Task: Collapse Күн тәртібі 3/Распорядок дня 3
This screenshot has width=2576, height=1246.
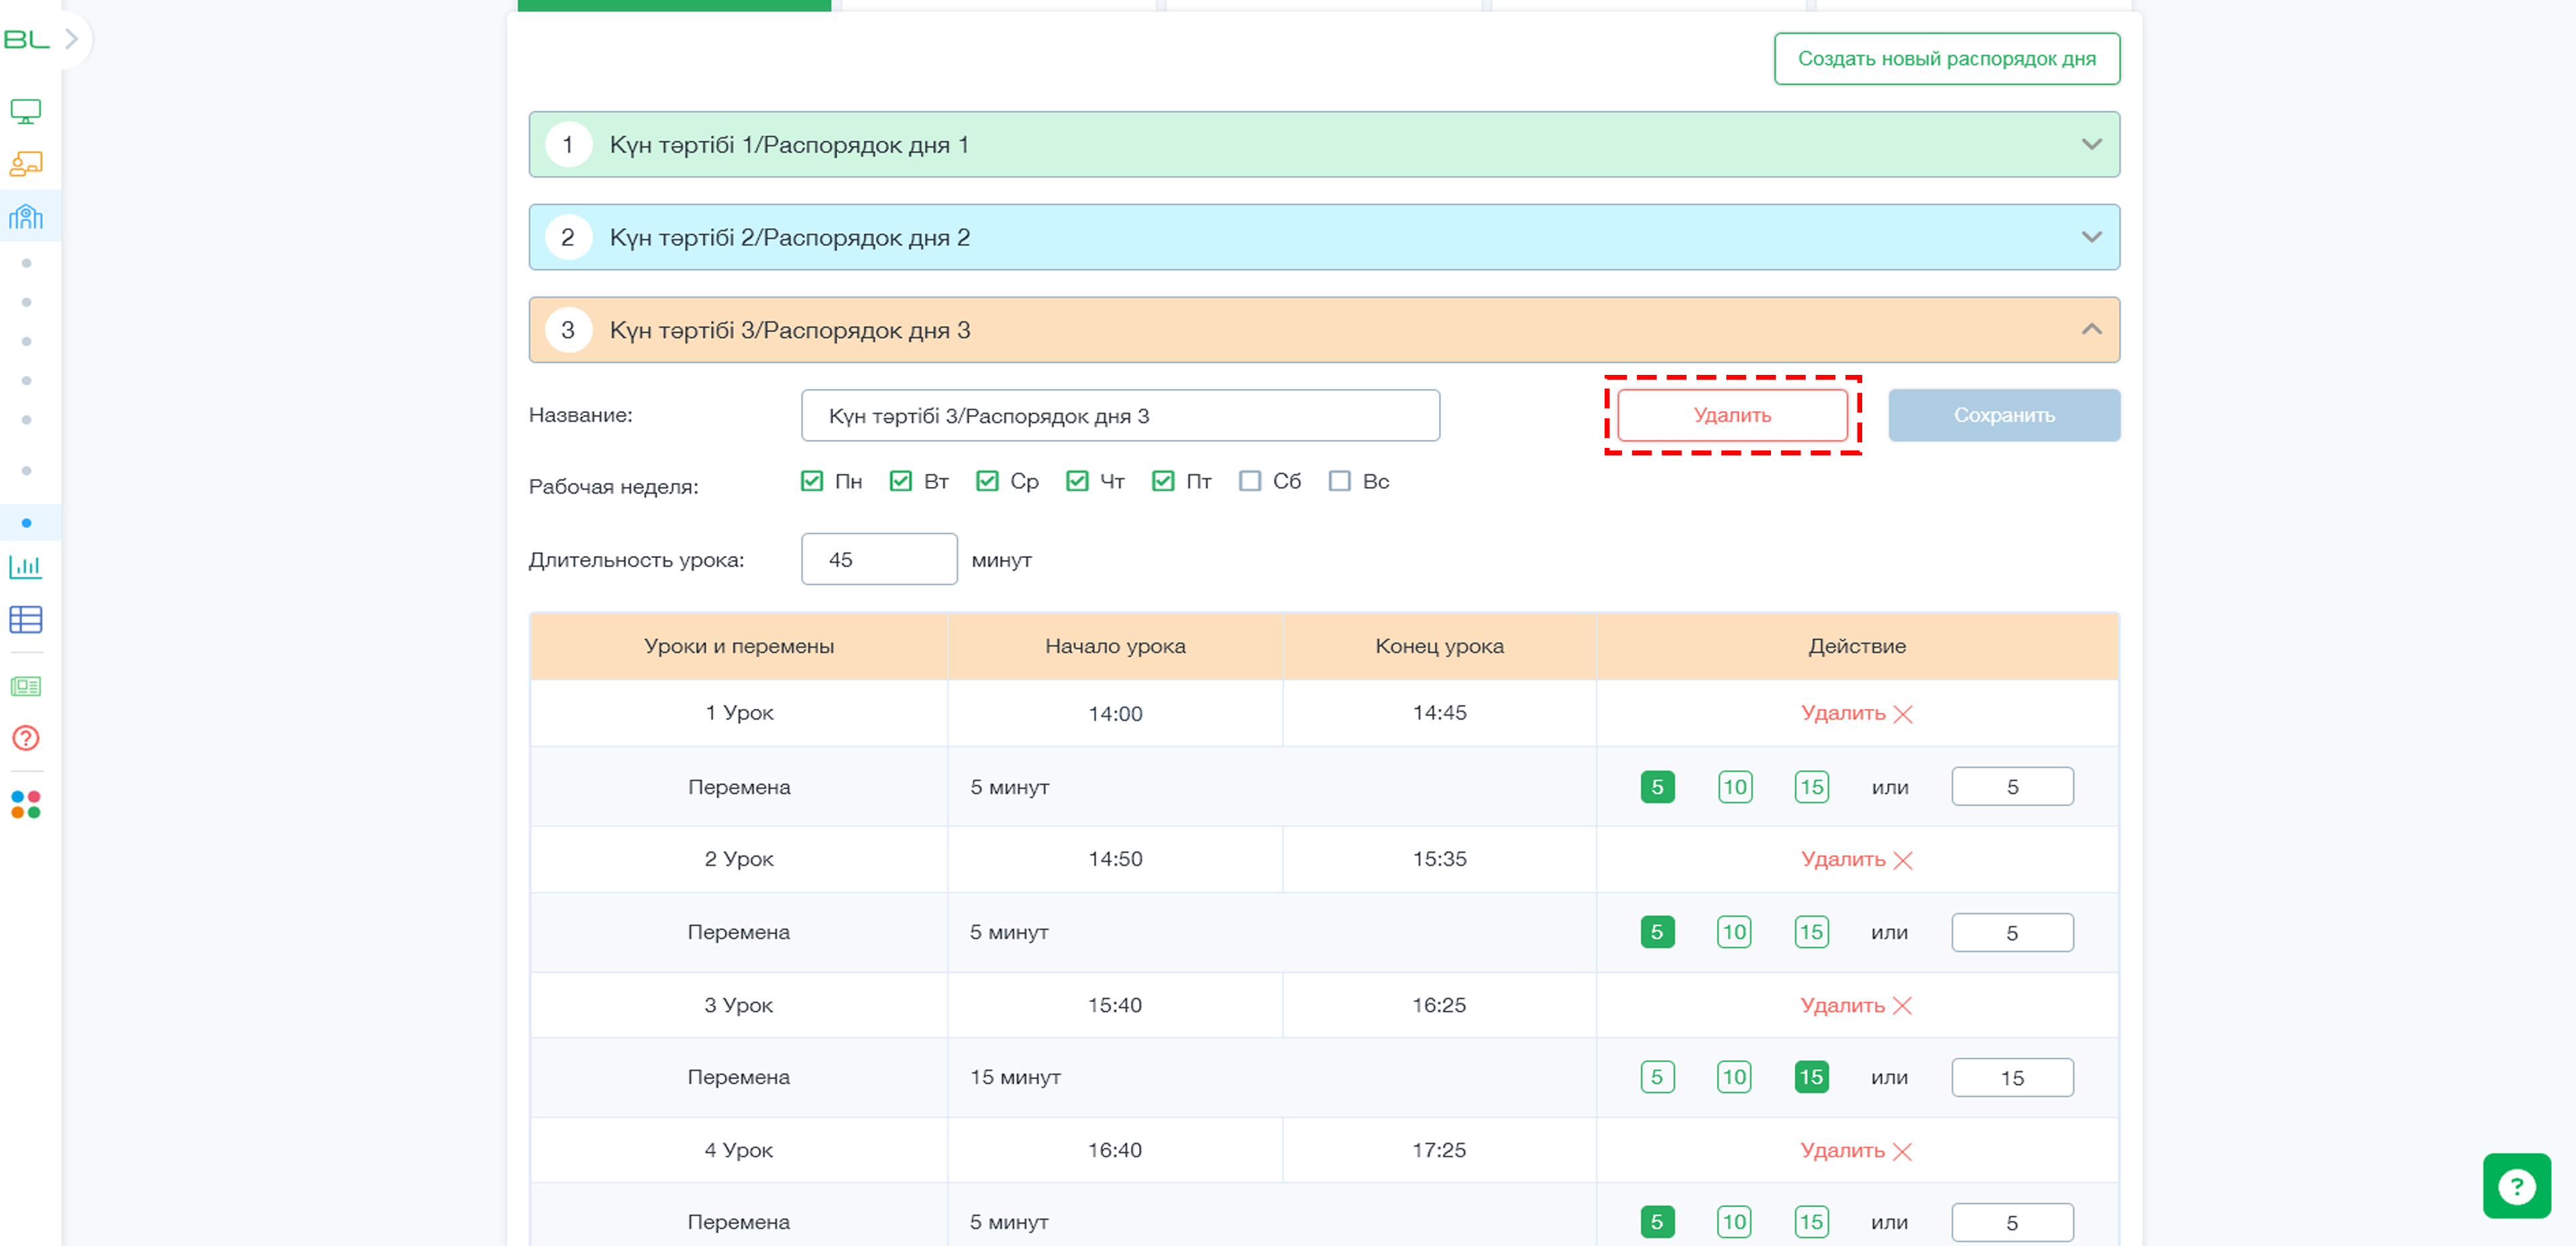Action: pos(1323,330)
